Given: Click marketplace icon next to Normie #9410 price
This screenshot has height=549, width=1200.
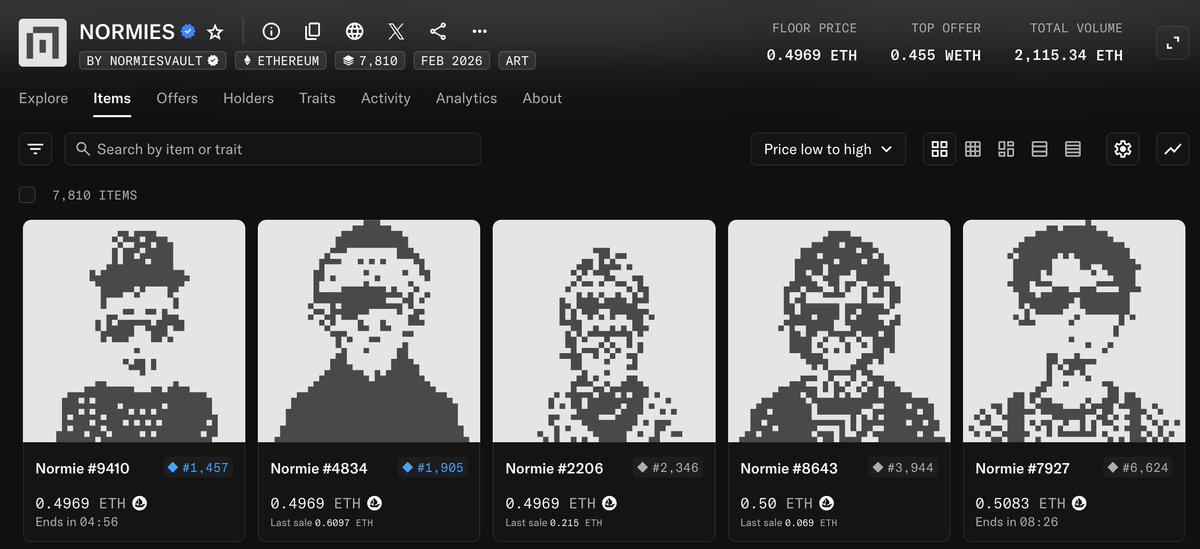Looking at the screenshot, I should coord(140,503).
